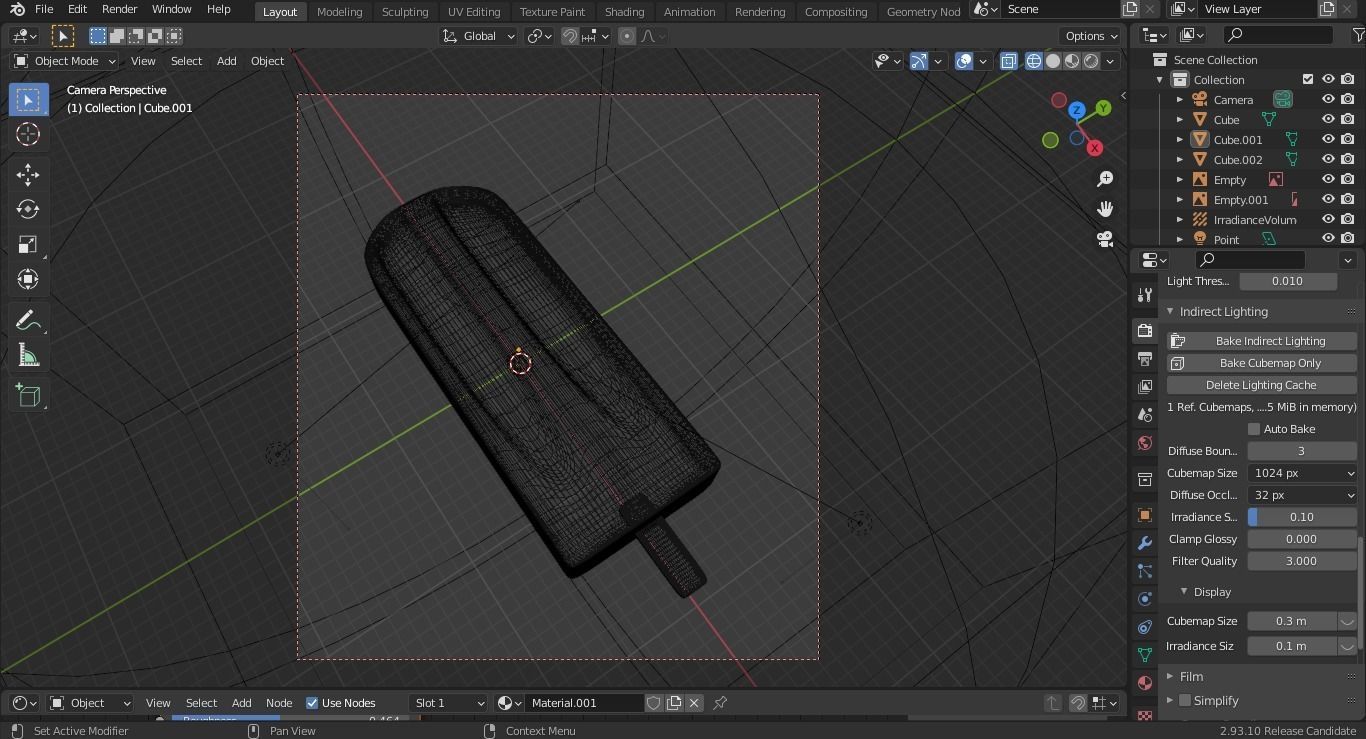Exclude Collection from view layer checkbox

pyautogui.click(x=1308, y=79)
